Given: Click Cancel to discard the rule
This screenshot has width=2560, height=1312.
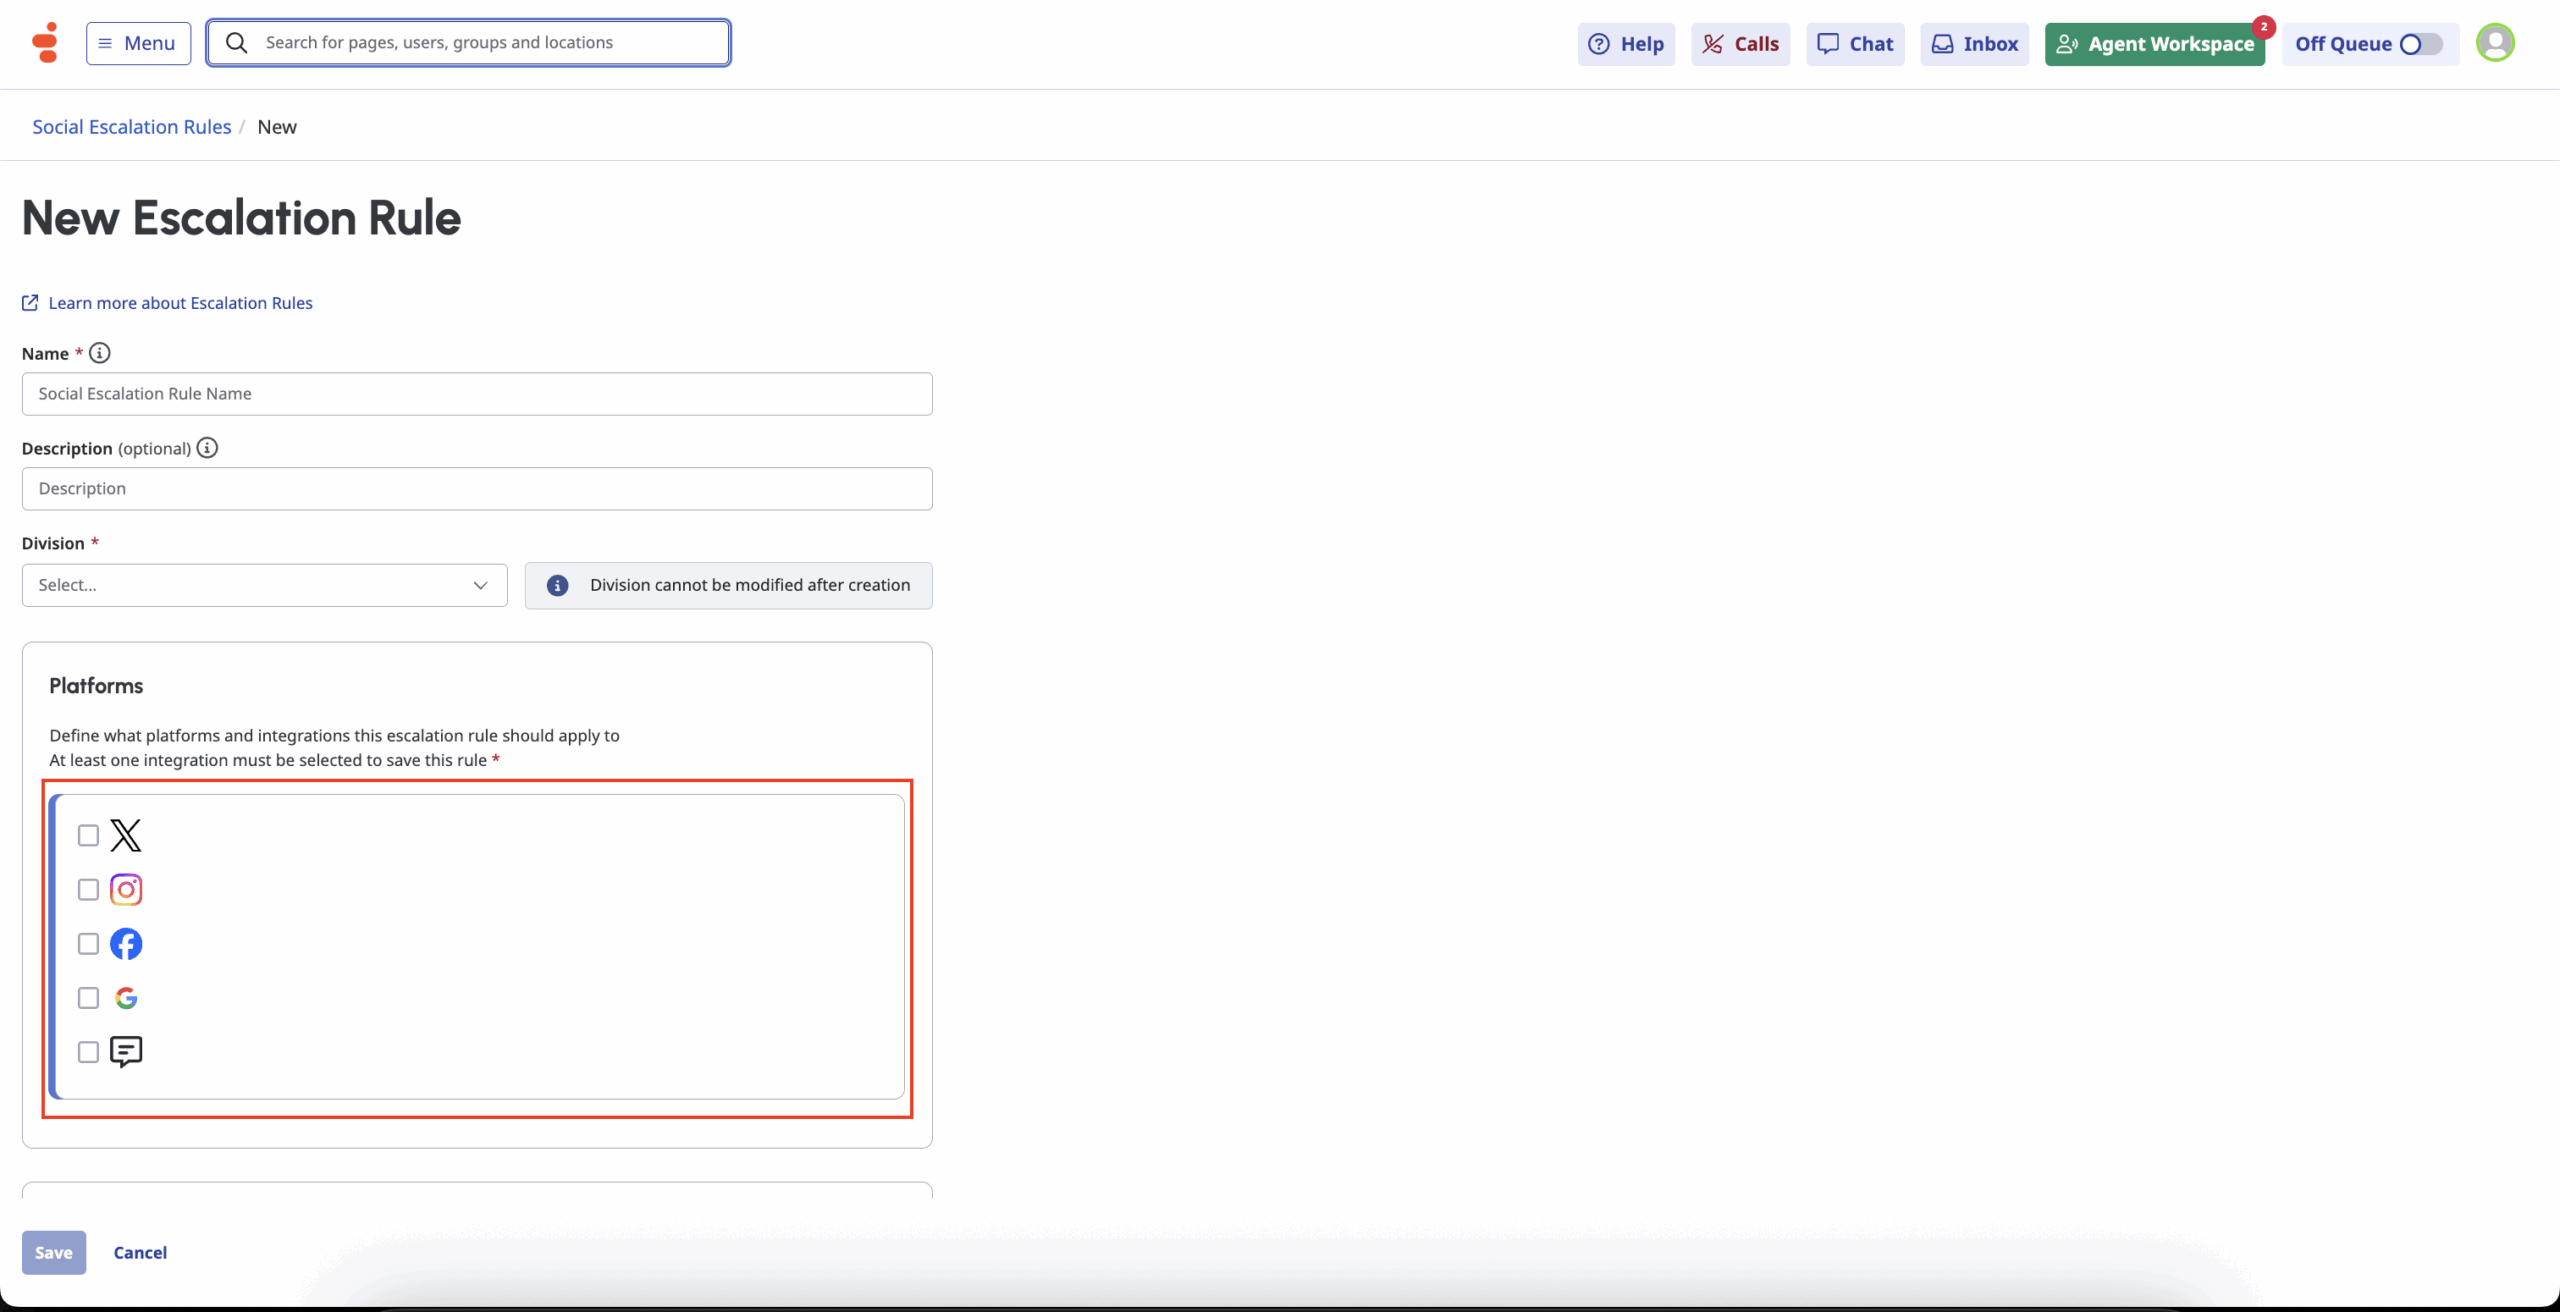Looking at the screenshot, I should [140, 1252].
